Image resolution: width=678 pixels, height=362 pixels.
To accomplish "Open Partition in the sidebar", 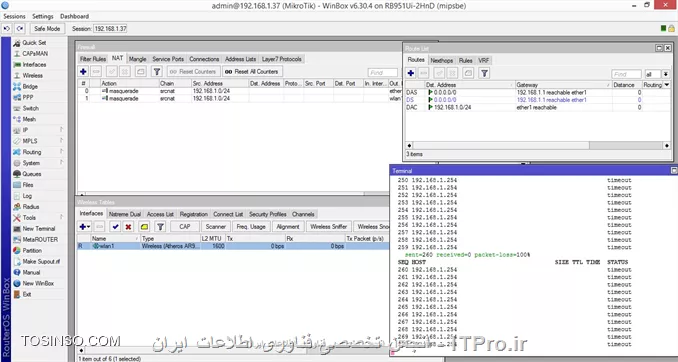I will click(x=32, y=250).
